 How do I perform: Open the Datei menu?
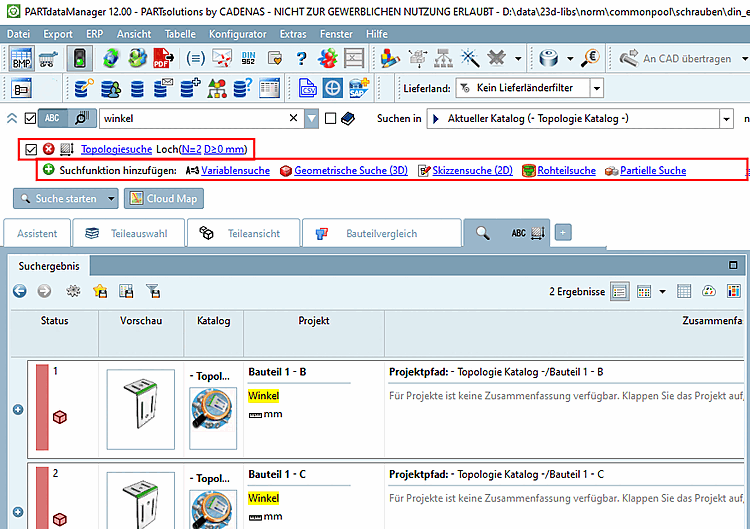pyautogui.click(x=18, y=34)
